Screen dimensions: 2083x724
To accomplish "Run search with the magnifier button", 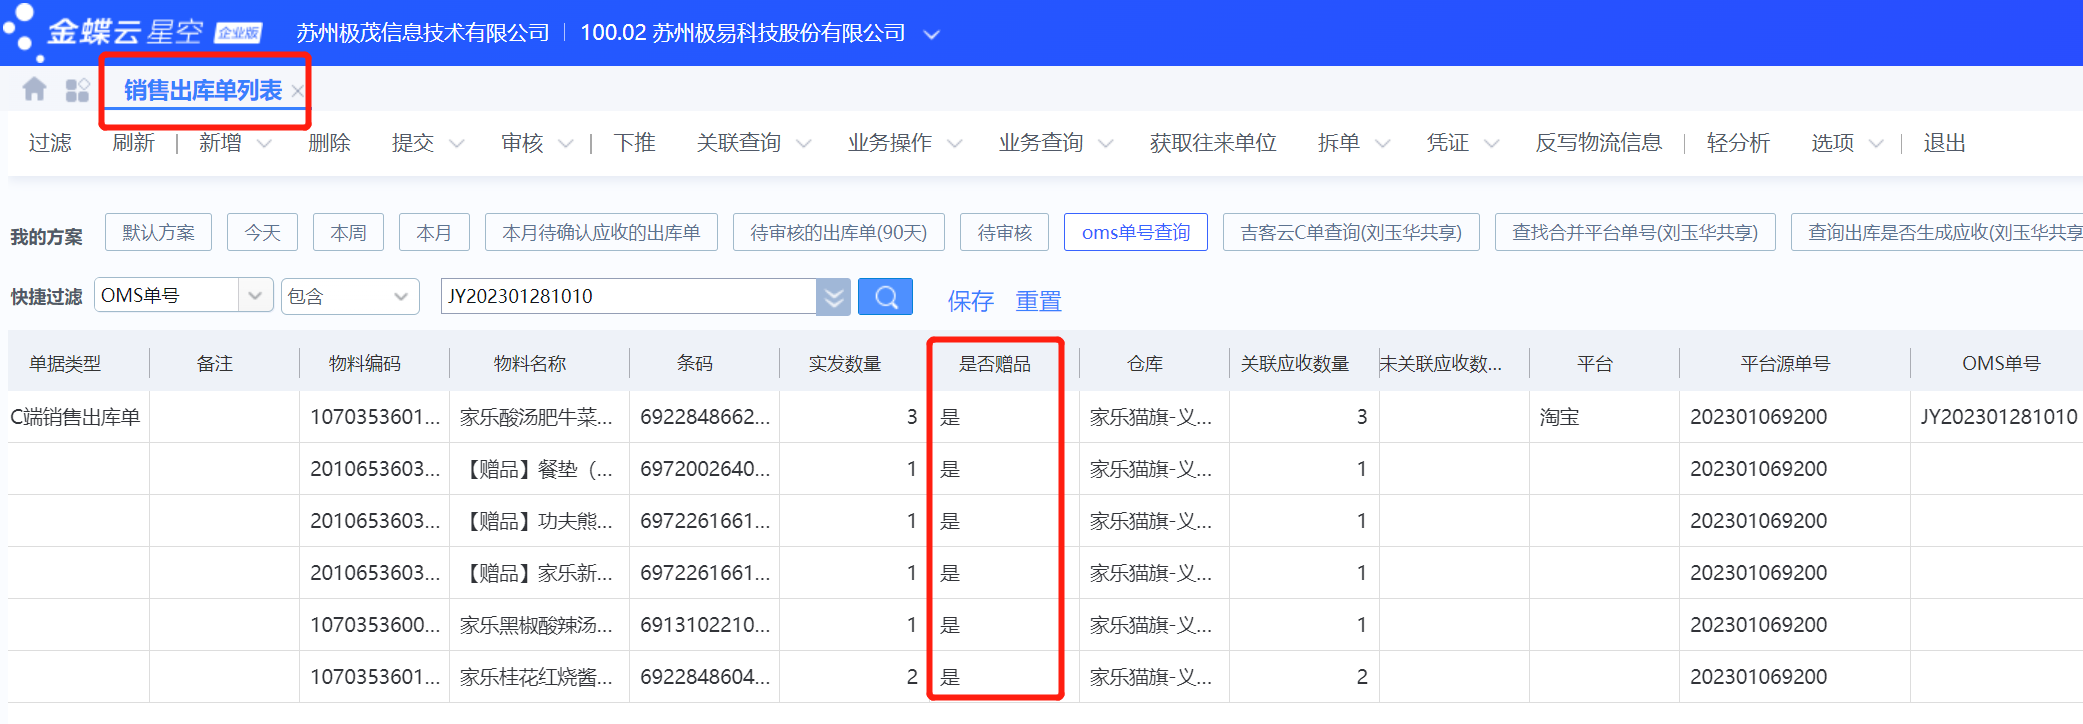I will point(886,297).
